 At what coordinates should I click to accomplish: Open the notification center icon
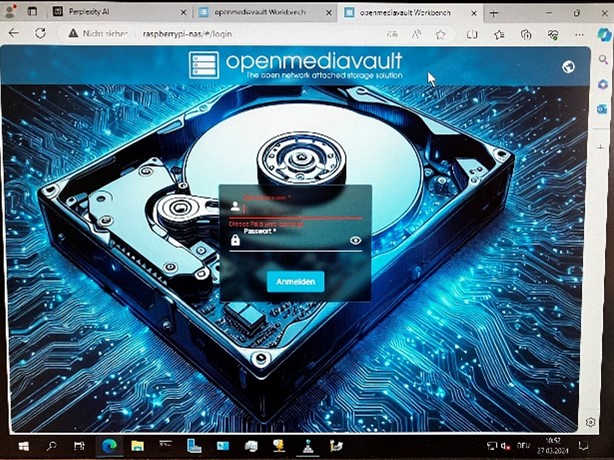583,446
